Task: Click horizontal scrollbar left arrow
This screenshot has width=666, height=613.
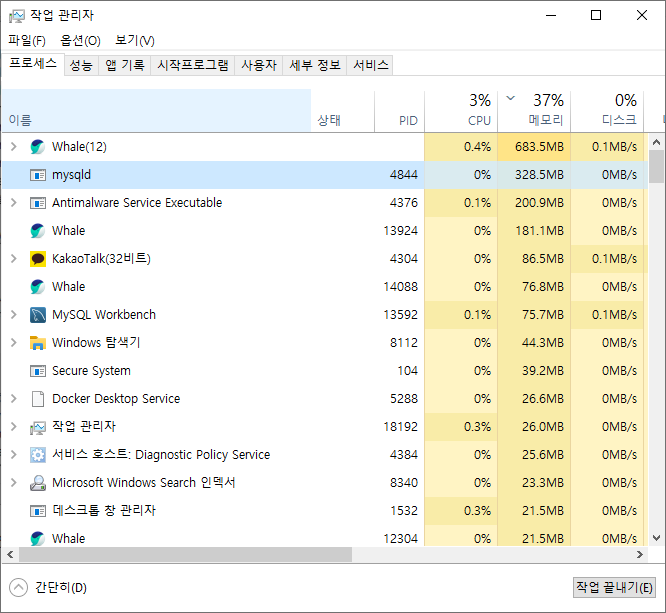Action: (x=10, y=554)
